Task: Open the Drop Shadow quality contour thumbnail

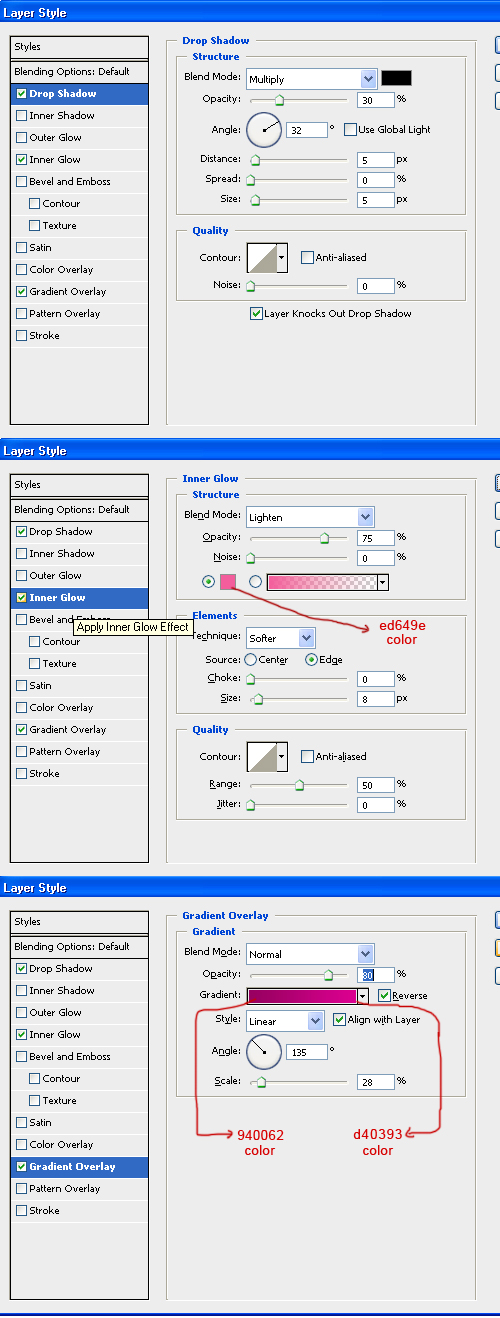Action: (261, 257)
